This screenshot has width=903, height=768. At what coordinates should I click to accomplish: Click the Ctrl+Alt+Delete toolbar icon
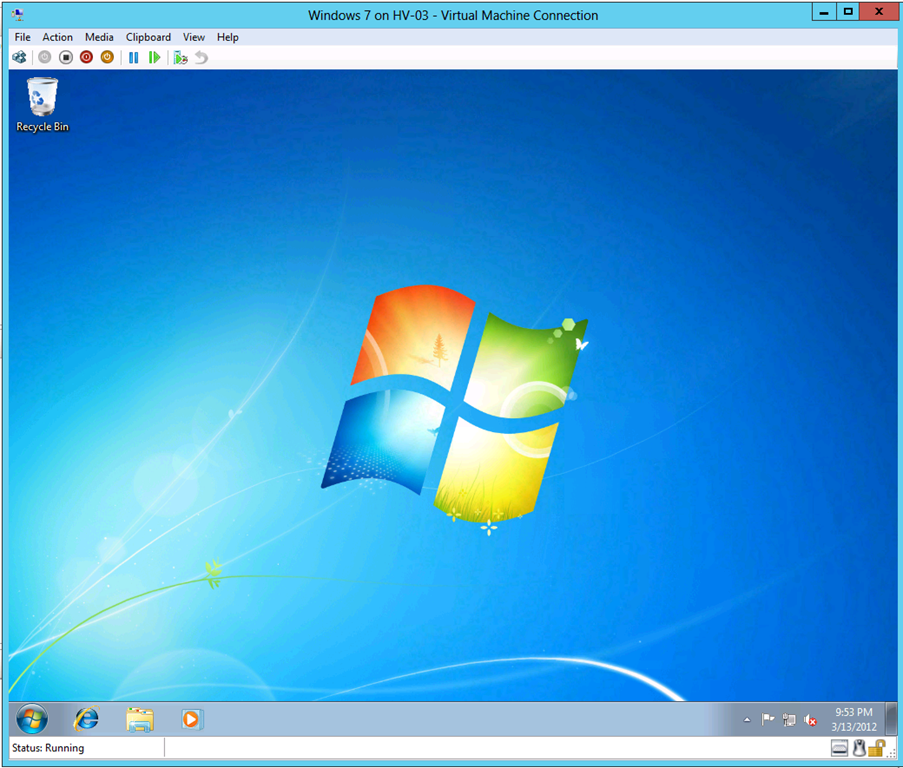coord(20,58)
